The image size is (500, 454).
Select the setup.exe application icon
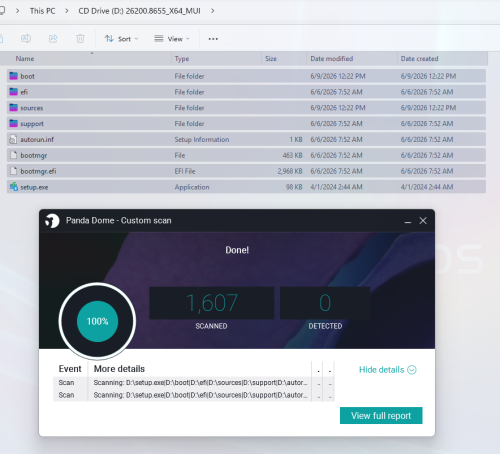coord(13,187)
